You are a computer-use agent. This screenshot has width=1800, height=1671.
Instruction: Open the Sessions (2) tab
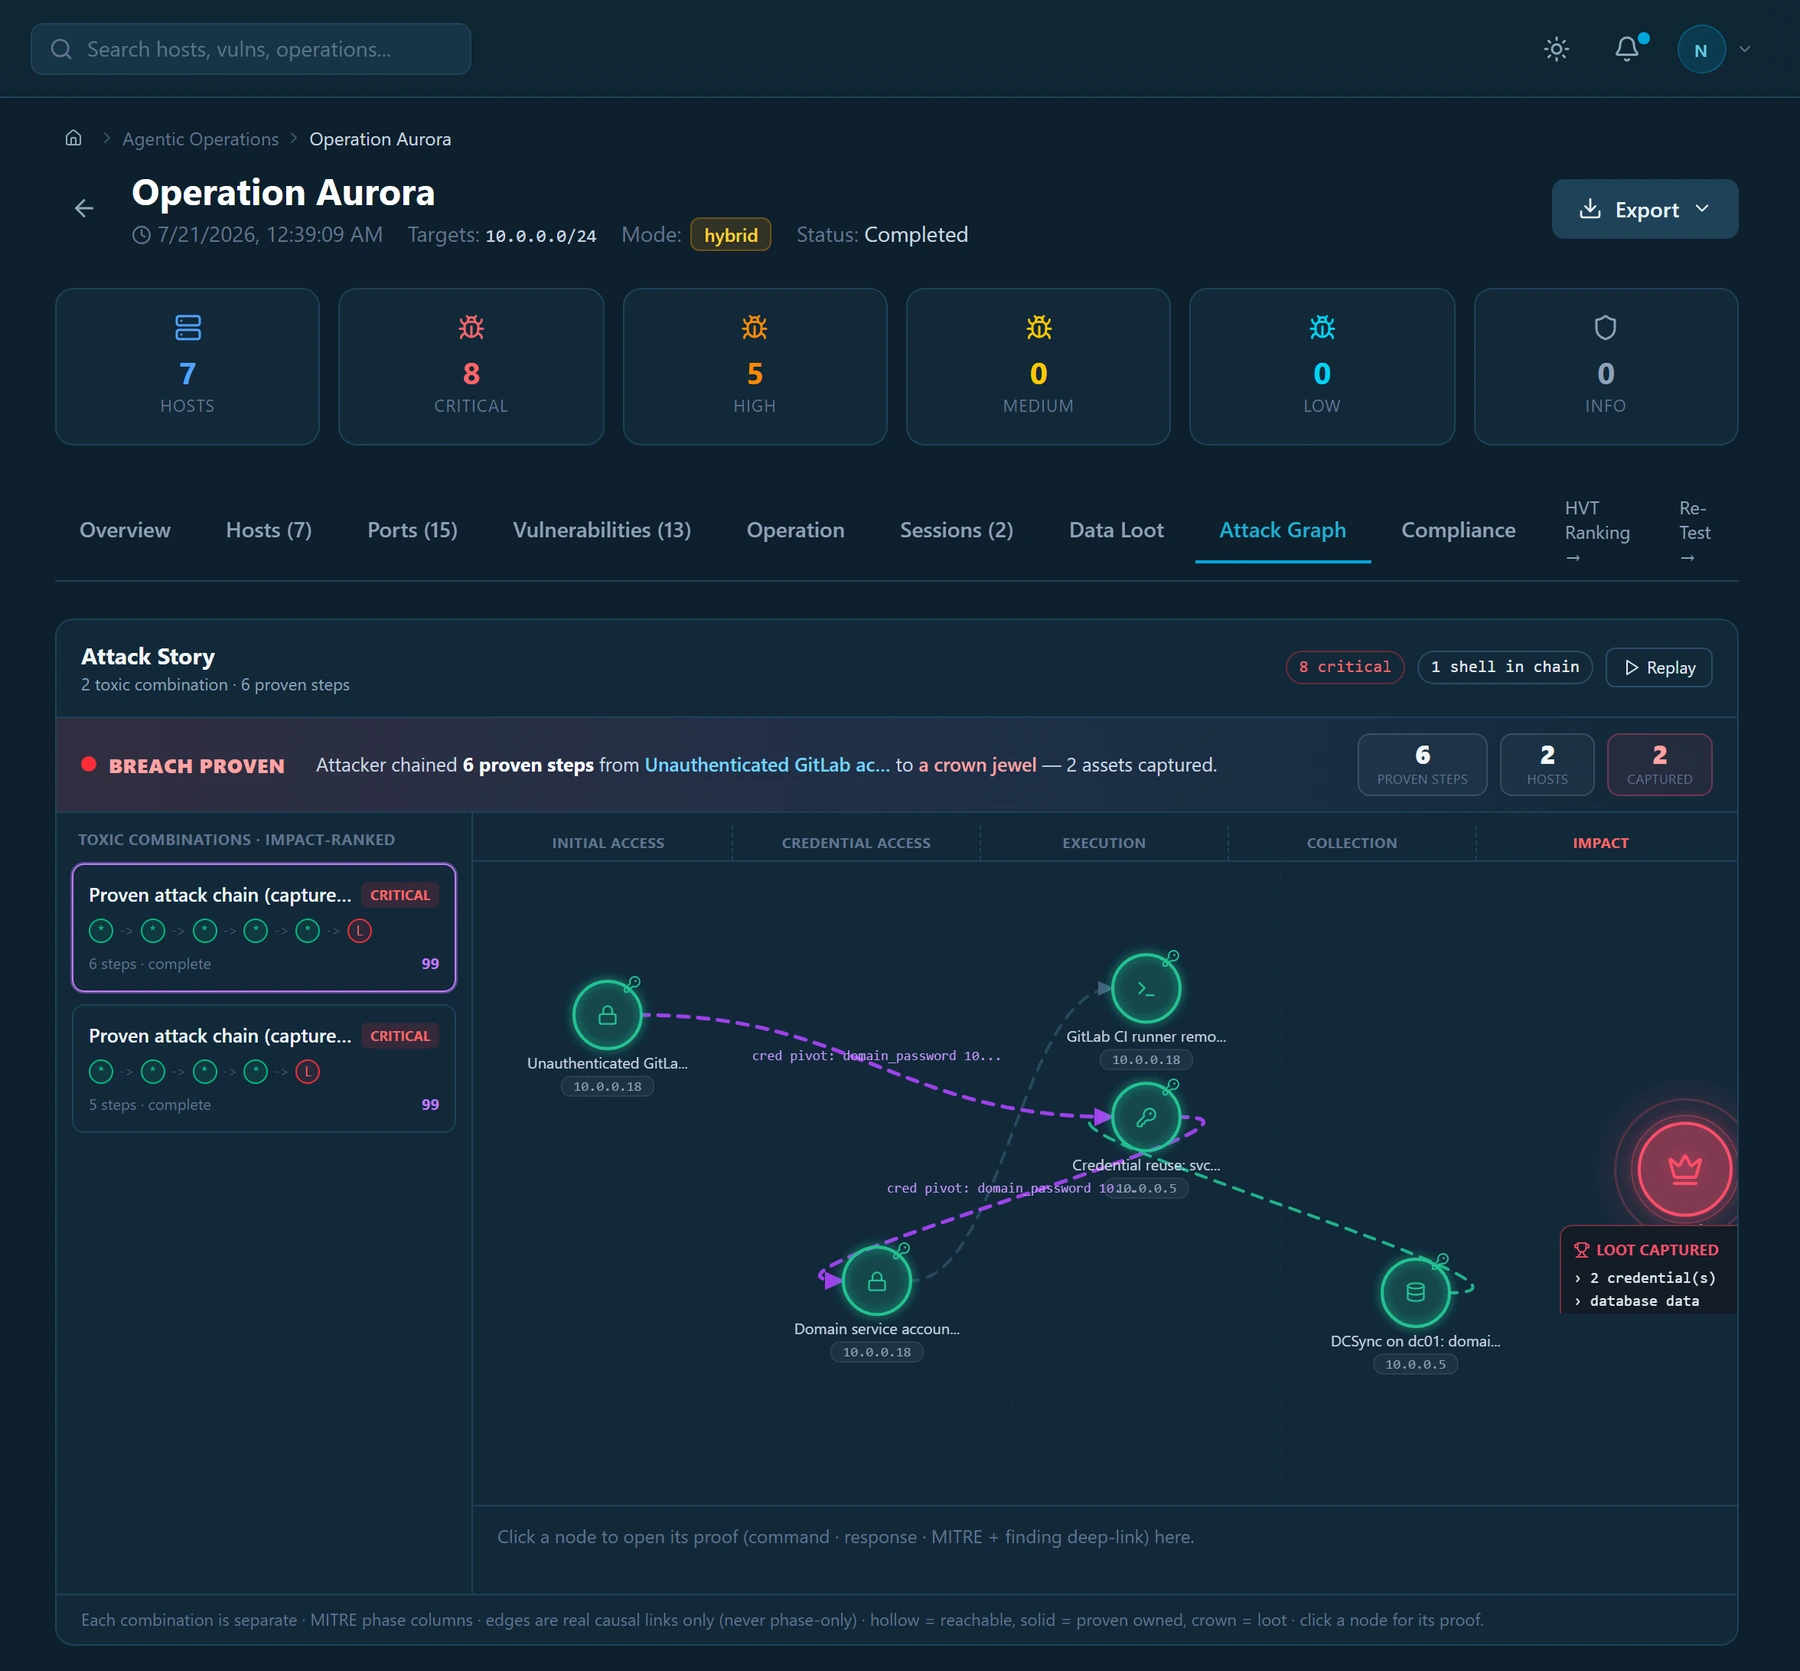point(956,530)
